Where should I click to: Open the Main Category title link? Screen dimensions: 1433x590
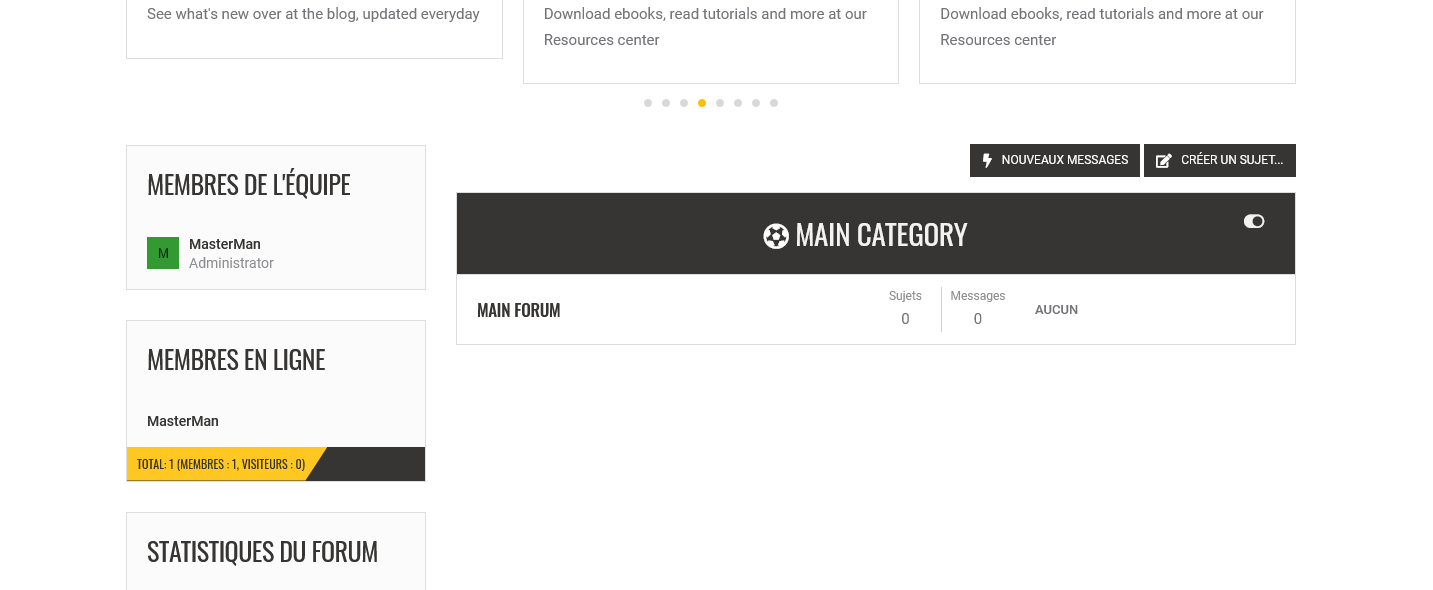(x=881, y=235)
